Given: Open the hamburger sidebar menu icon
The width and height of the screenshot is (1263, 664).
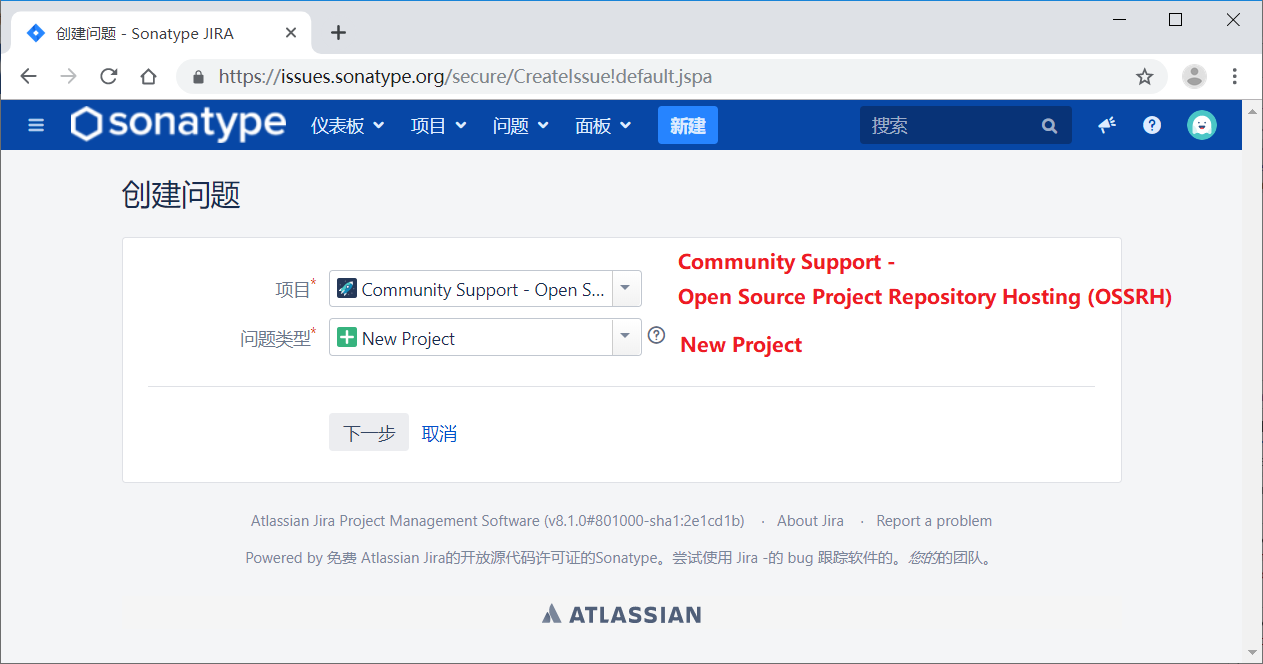Looking at the screenshot, I should (36, 125).
